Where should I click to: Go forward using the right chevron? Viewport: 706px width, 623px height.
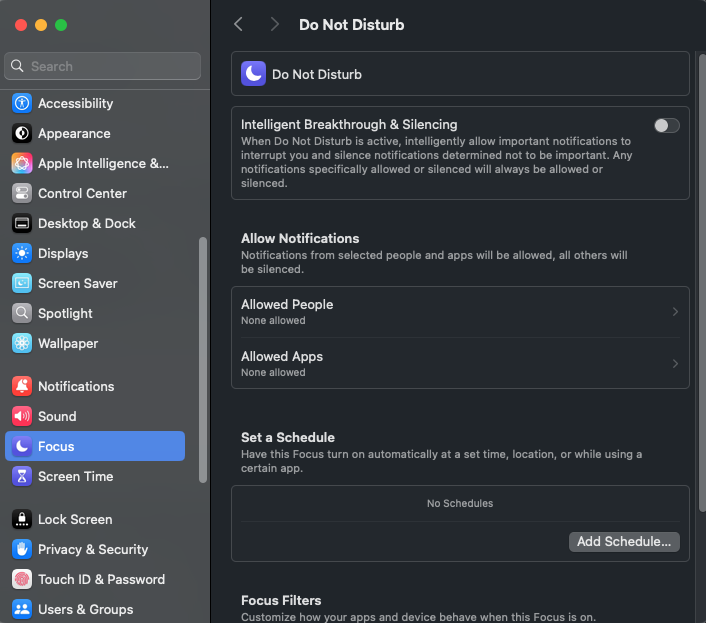(274, 24)
